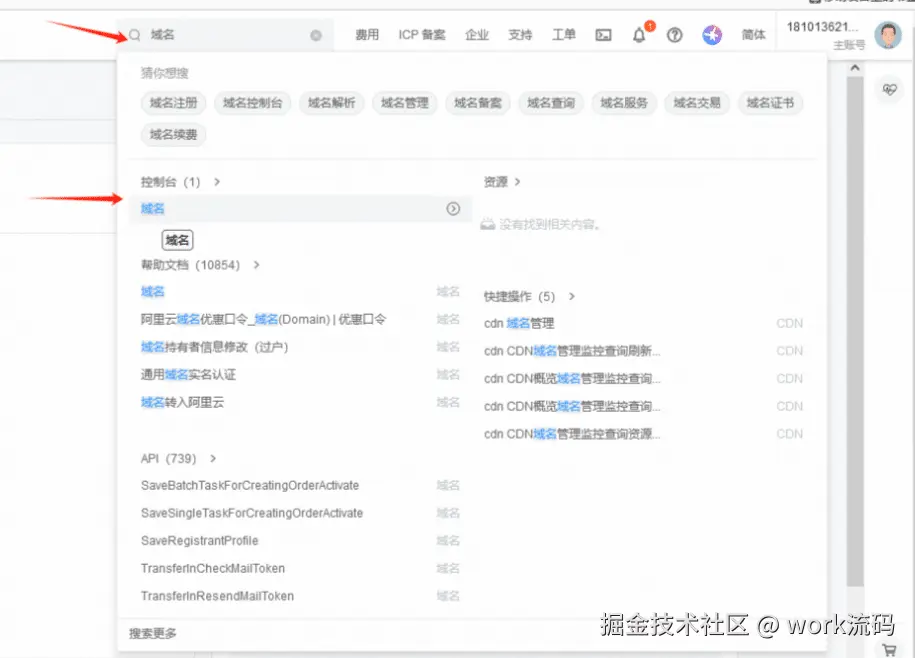Image resolution: width=915 pixels, height=658 pixels.
Task: Open the CloudShell terminal icon
Action: coord(602,34)
